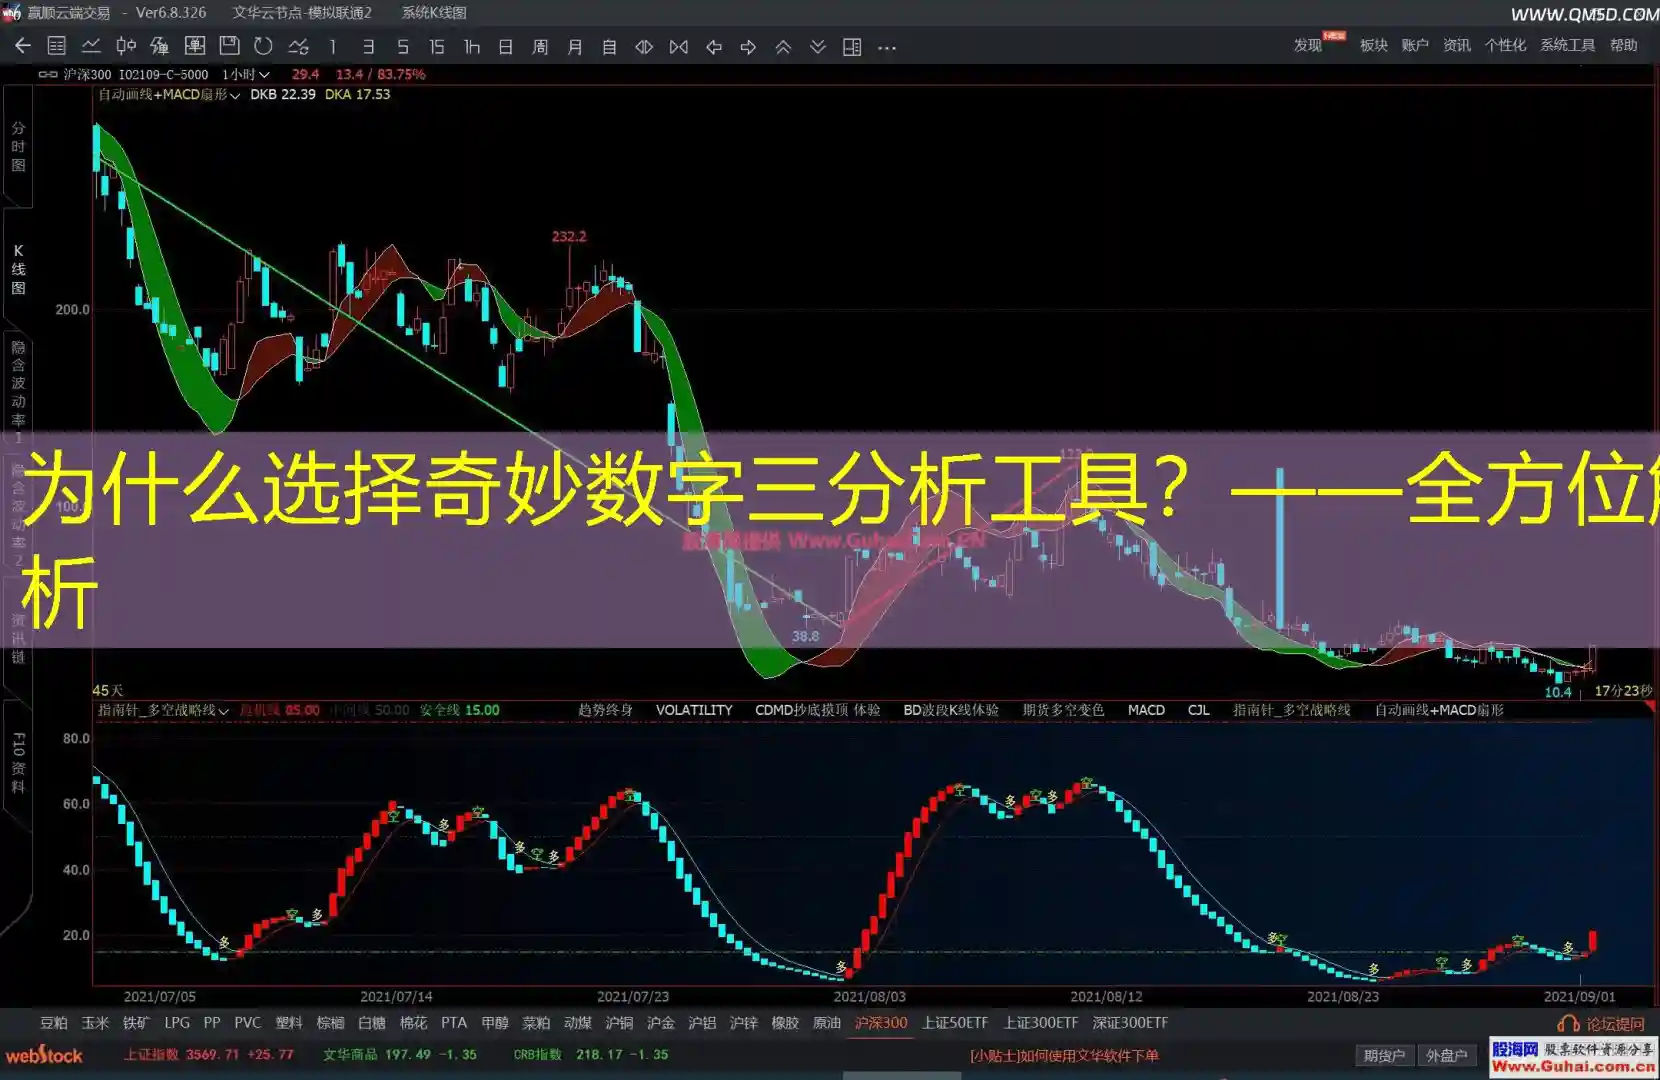1660x1080 pixels.
Task: Switch to the daily (日) period
Action: (506, 46)
